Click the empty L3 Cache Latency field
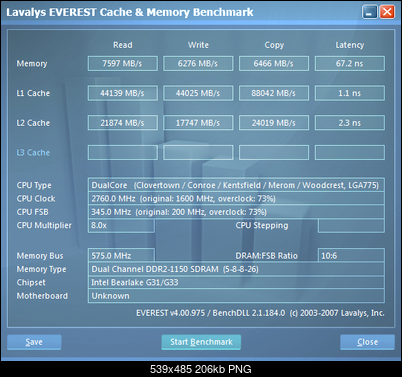Viewport: 402px width, 377px height. point(350,152)
